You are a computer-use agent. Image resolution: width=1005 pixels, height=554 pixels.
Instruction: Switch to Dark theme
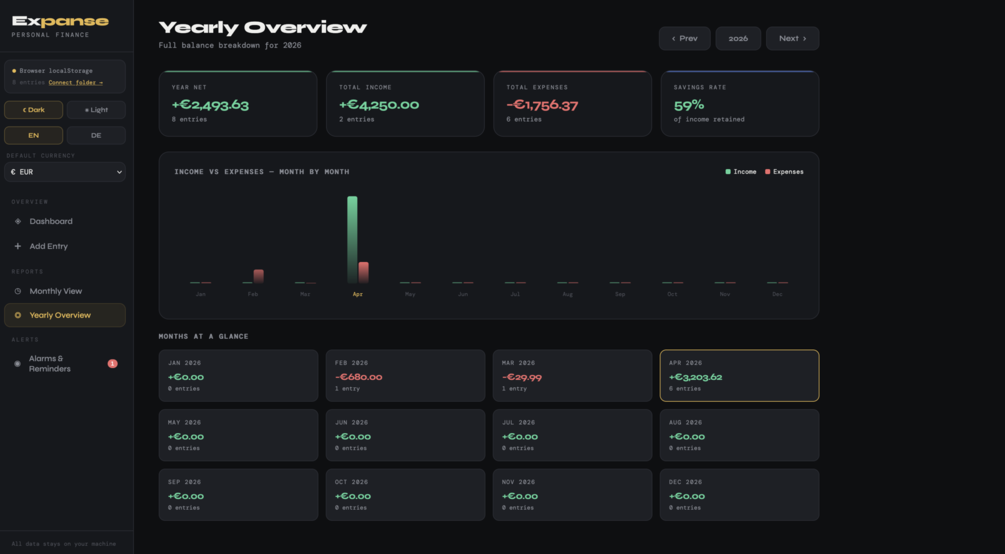[x=33, y=110]
